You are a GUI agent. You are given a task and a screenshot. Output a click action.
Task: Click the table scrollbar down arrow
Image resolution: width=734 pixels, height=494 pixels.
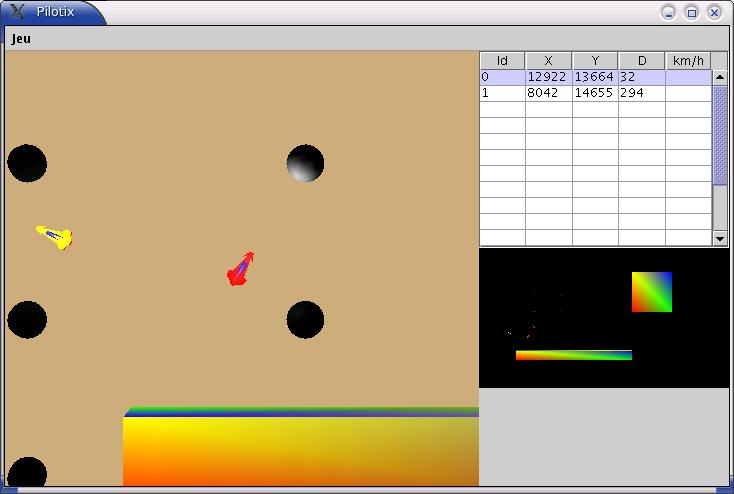(720, 238)
